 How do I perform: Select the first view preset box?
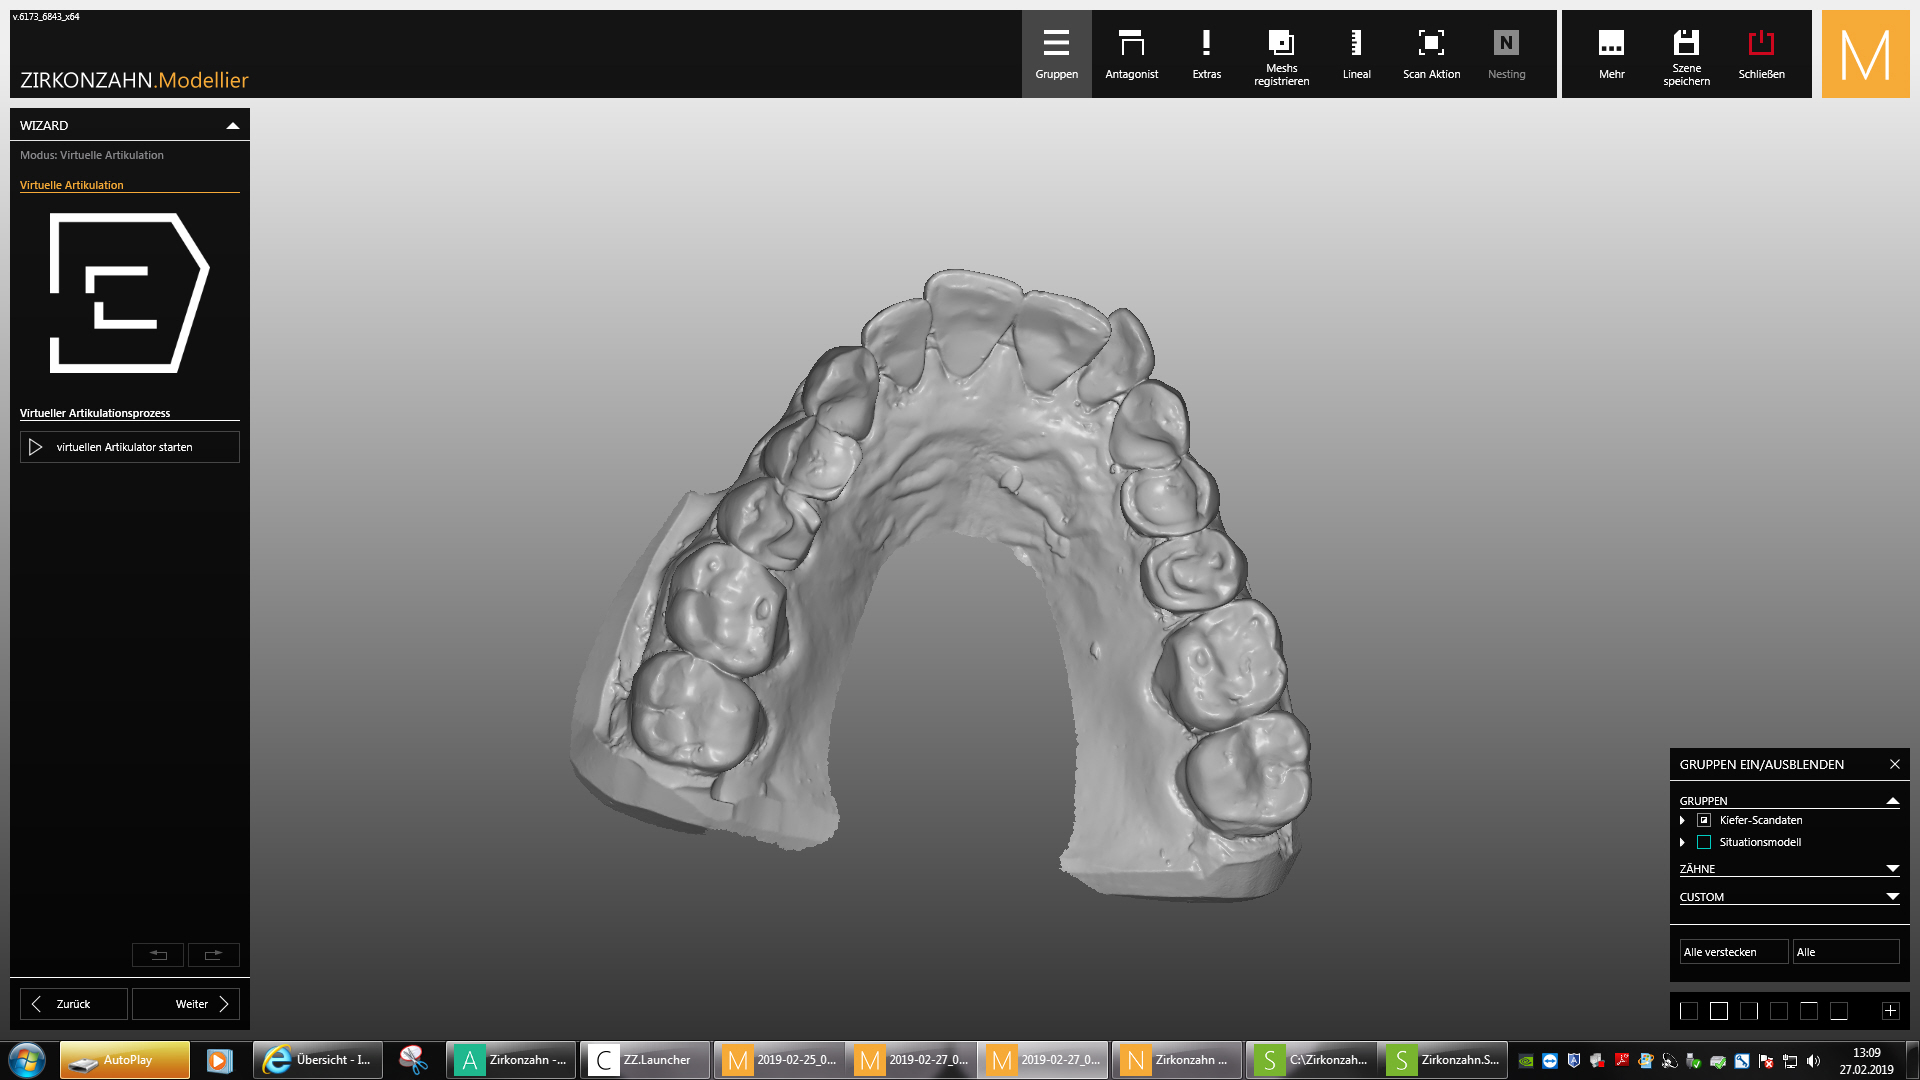[1689, 1011]
